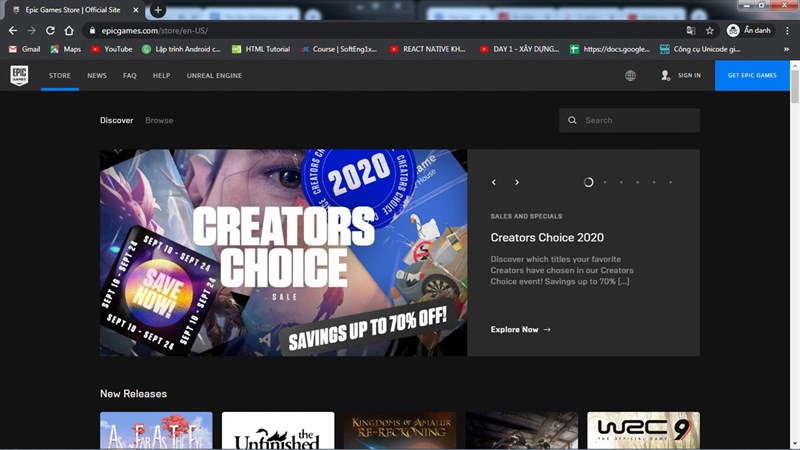
Task: Open the Lập trình Android bookmark
Action: pos(181,49)
